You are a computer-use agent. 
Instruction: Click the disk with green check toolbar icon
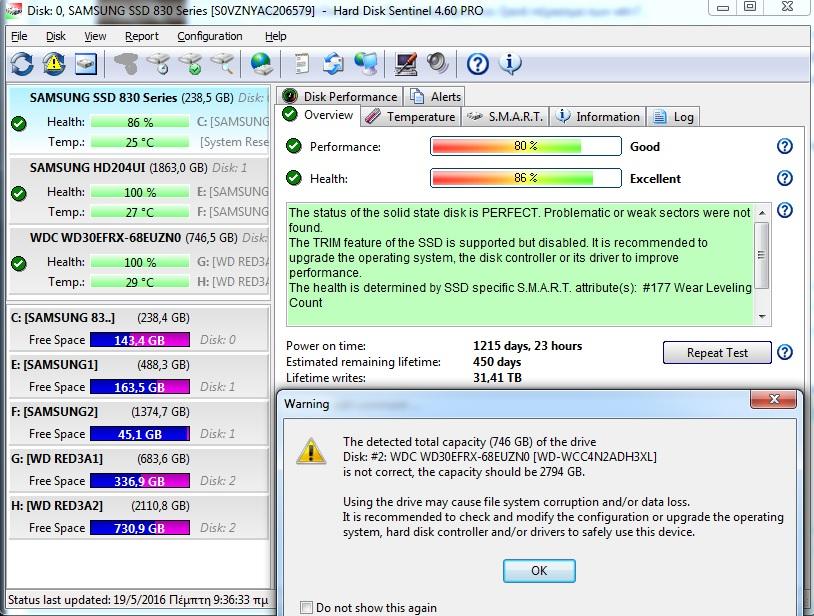click(190, 64)
